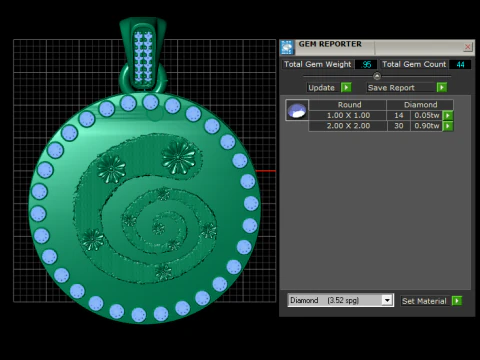The width and height of the screenshot is (480, 360).
Task: Click the collapse knob on the divider
Action: [377, 76]
